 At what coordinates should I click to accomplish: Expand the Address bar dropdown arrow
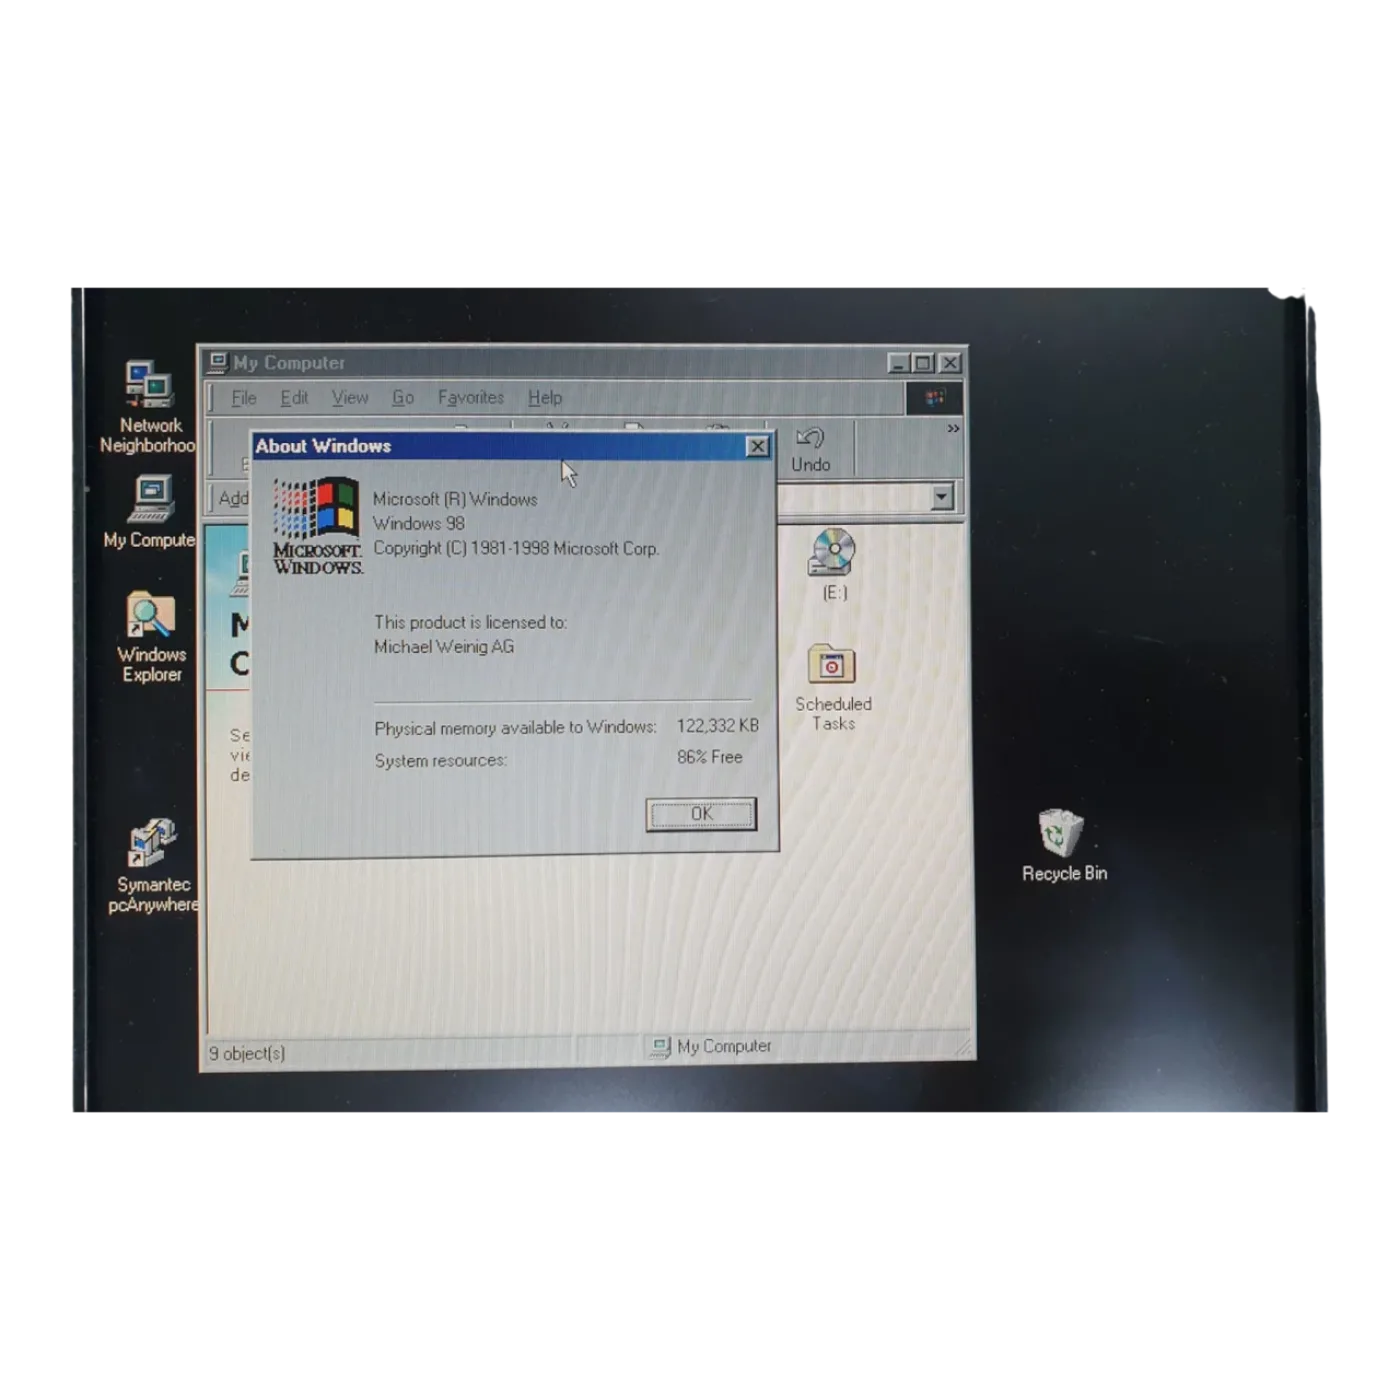pyautogui.click(x=941, y=496)
